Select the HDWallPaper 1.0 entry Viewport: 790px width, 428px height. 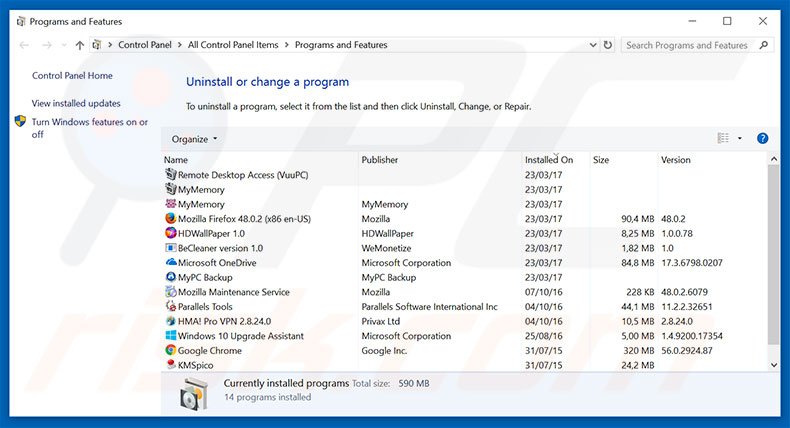click(211, 233)
